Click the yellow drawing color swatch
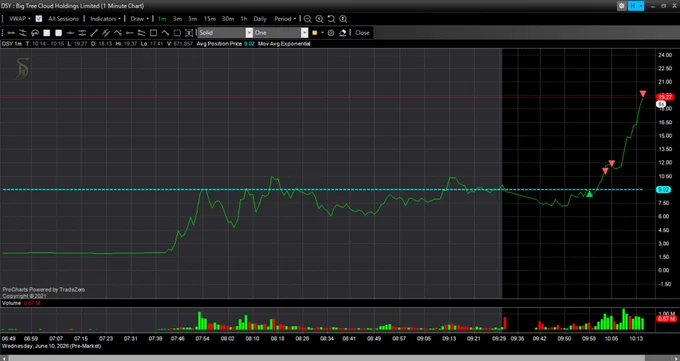 (315, 33)
